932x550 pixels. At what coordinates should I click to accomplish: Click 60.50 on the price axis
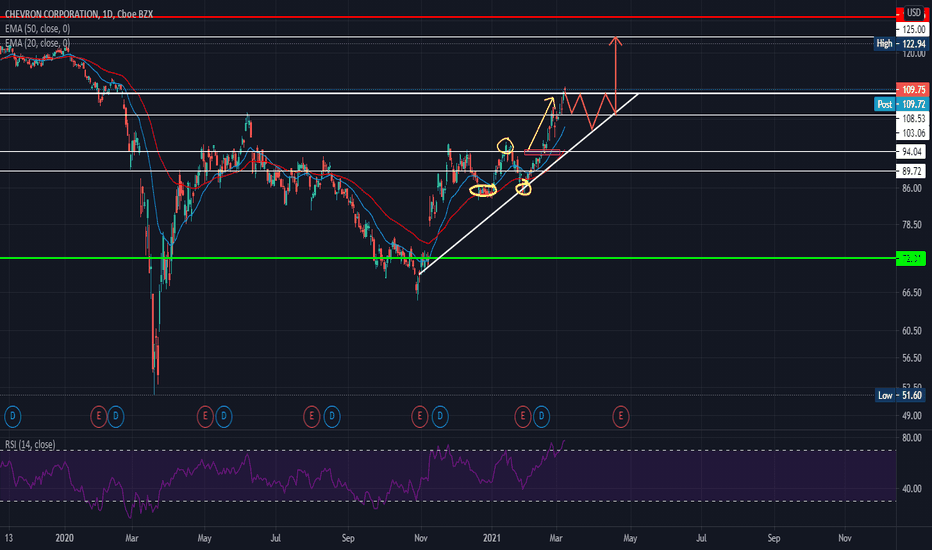912,331
